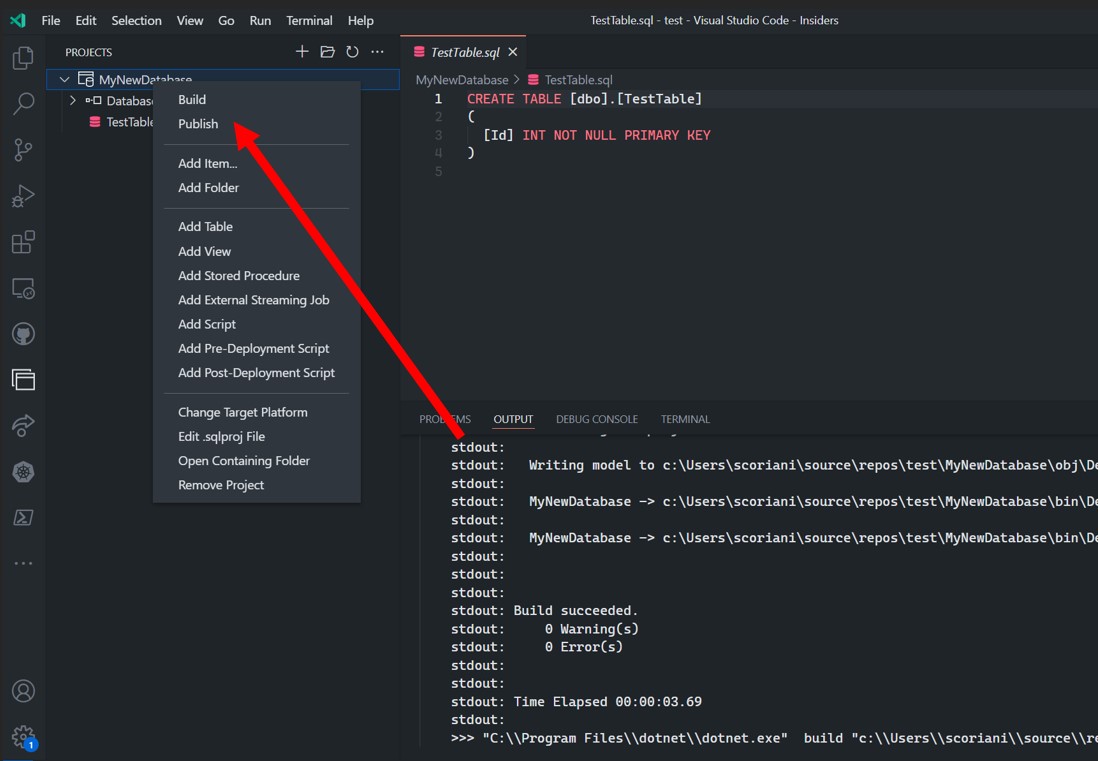Open the Search view icon
Viewport: 1098px width, 761px height.
[x=22, y=104]
